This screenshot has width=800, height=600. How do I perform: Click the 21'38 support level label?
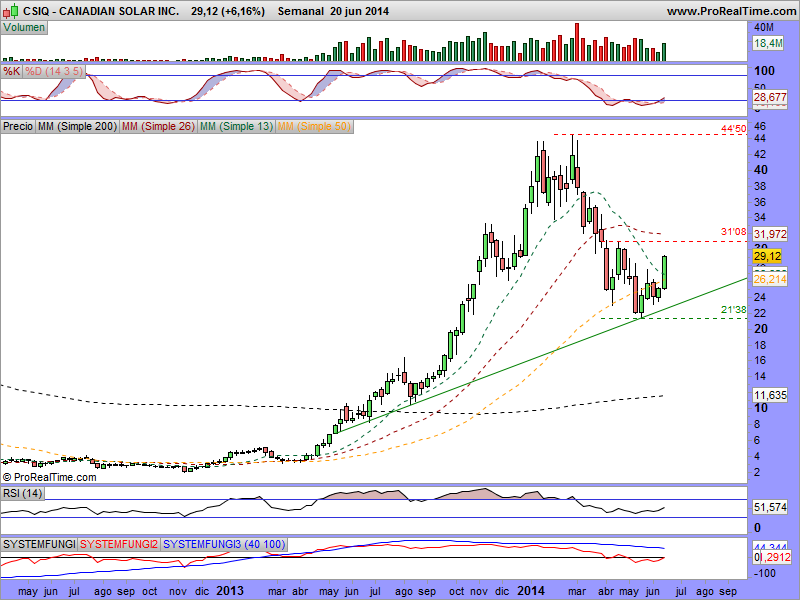(x=734, y=310)
